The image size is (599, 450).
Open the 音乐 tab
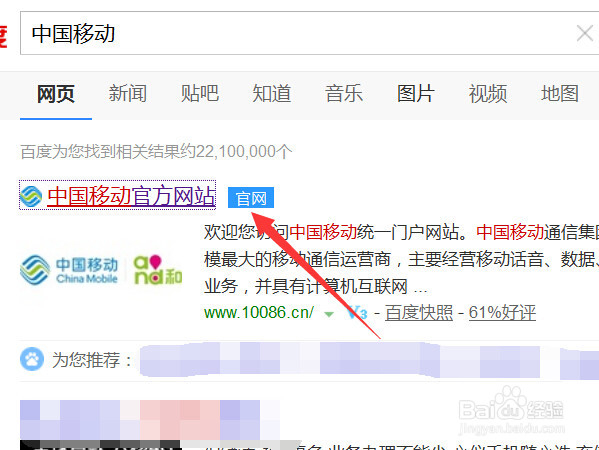344,94
